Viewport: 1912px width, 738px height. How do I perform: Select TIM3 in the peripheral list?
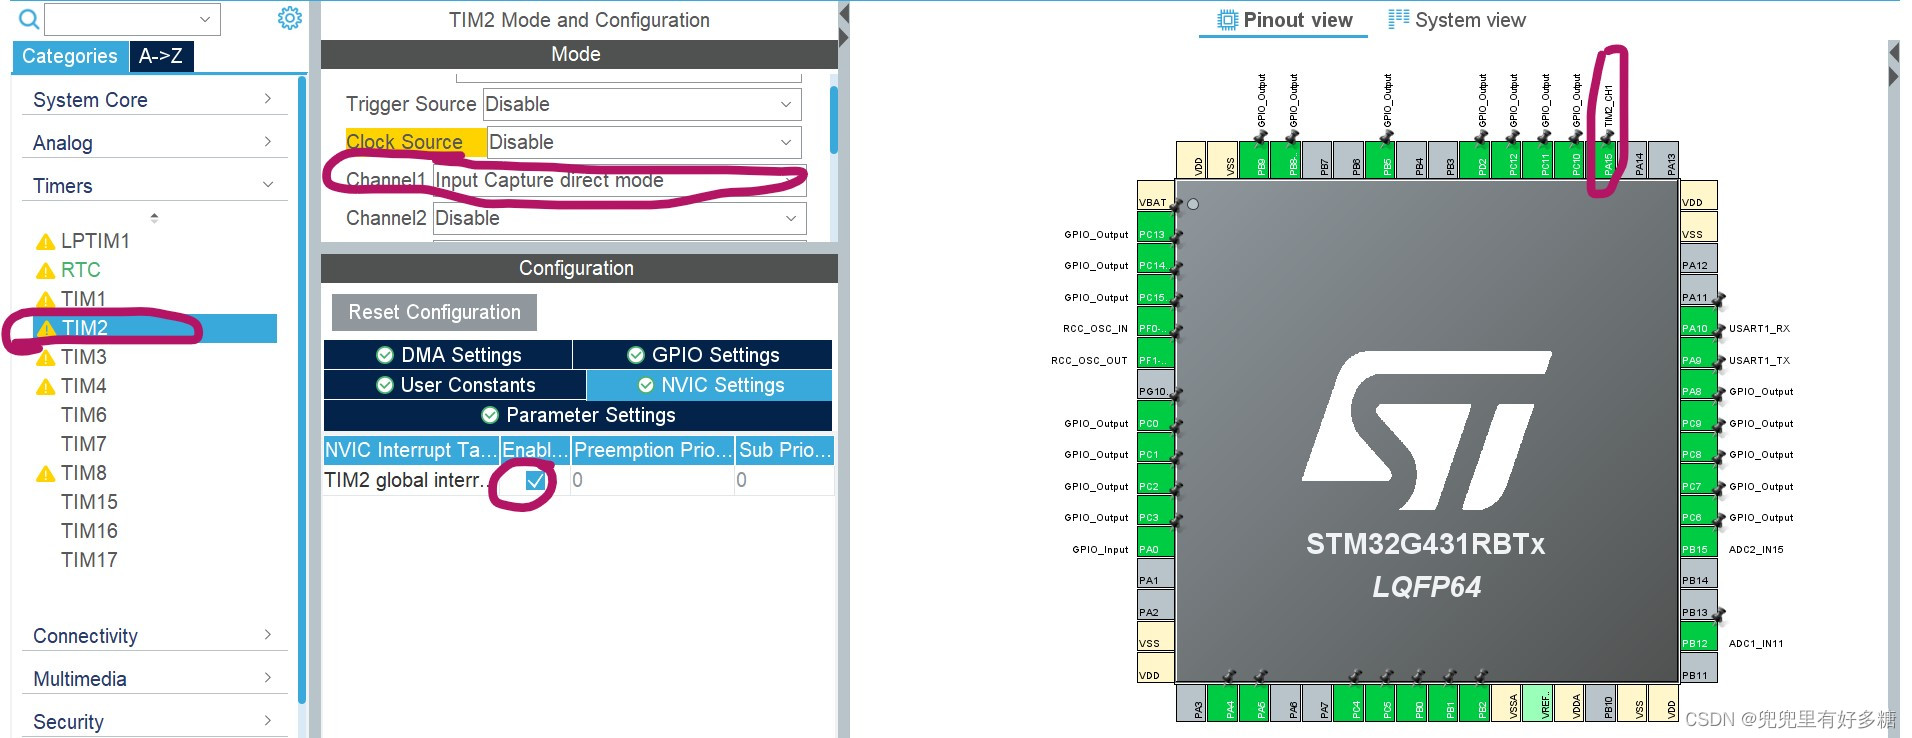pyautogui.click(x=83, y=357)
